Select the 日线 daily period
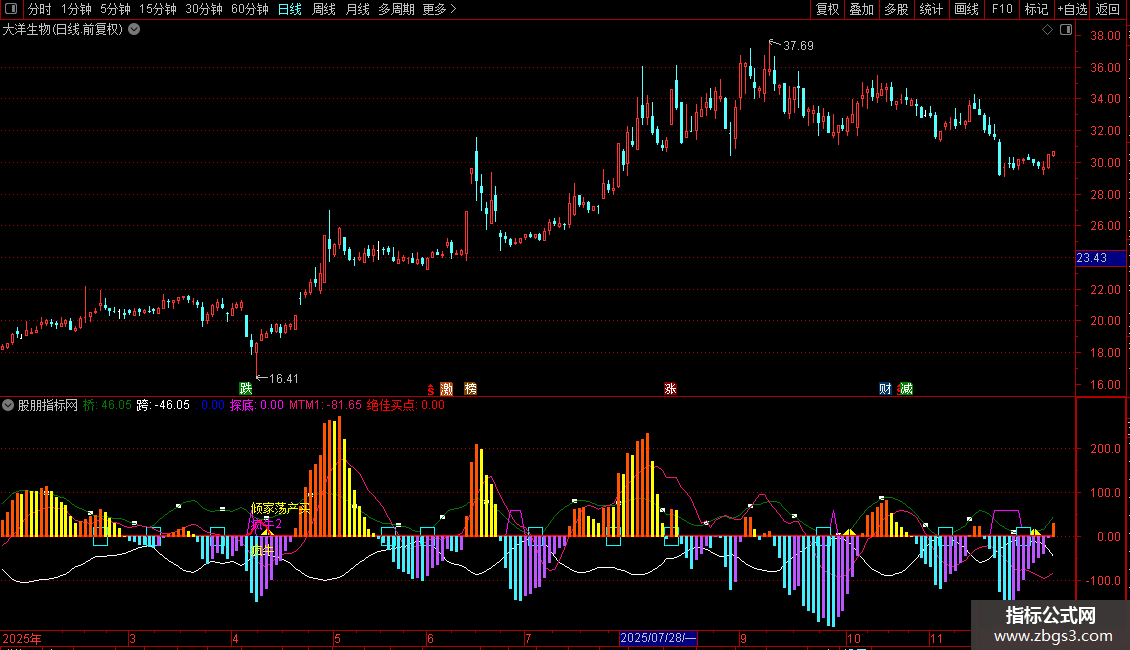The width and height of the screenshot is (1130, 650). [290, 9]
